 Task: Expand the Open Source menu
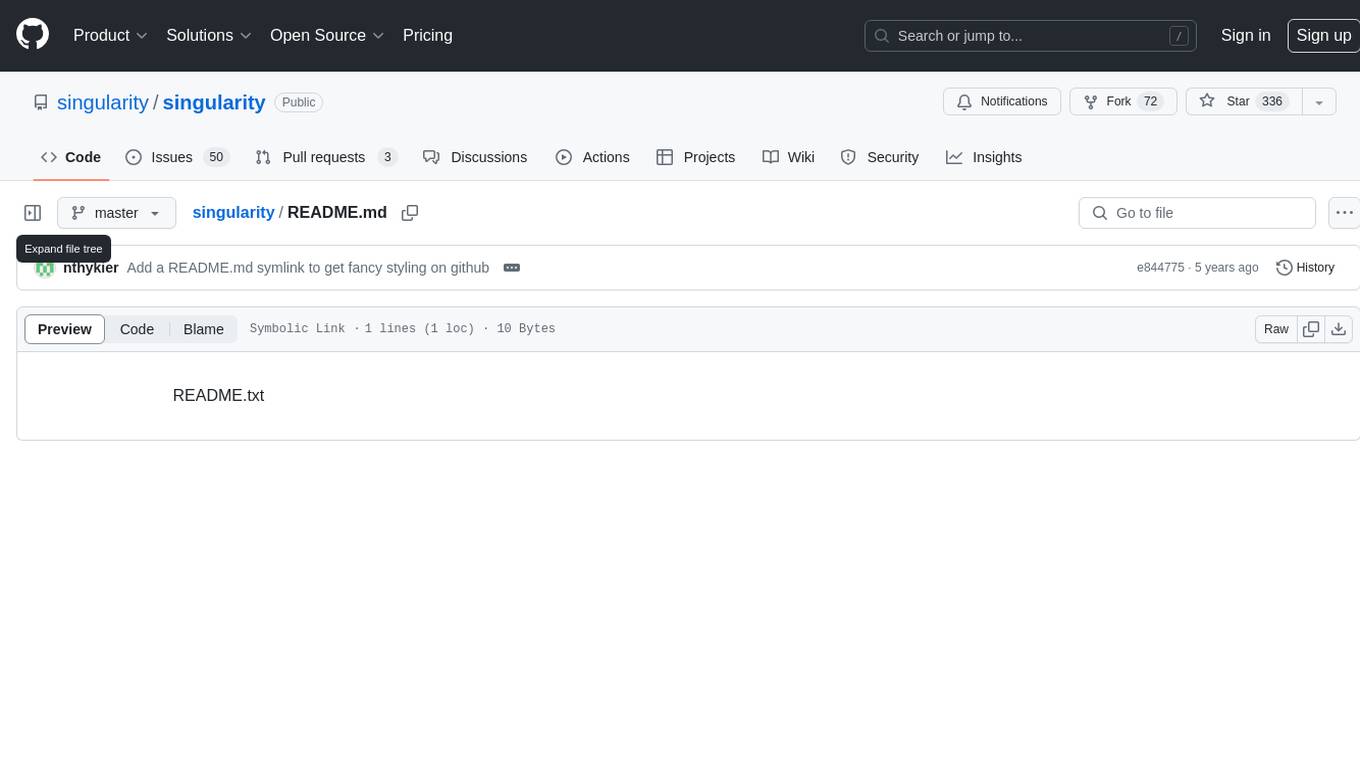[x=327, y=35]
